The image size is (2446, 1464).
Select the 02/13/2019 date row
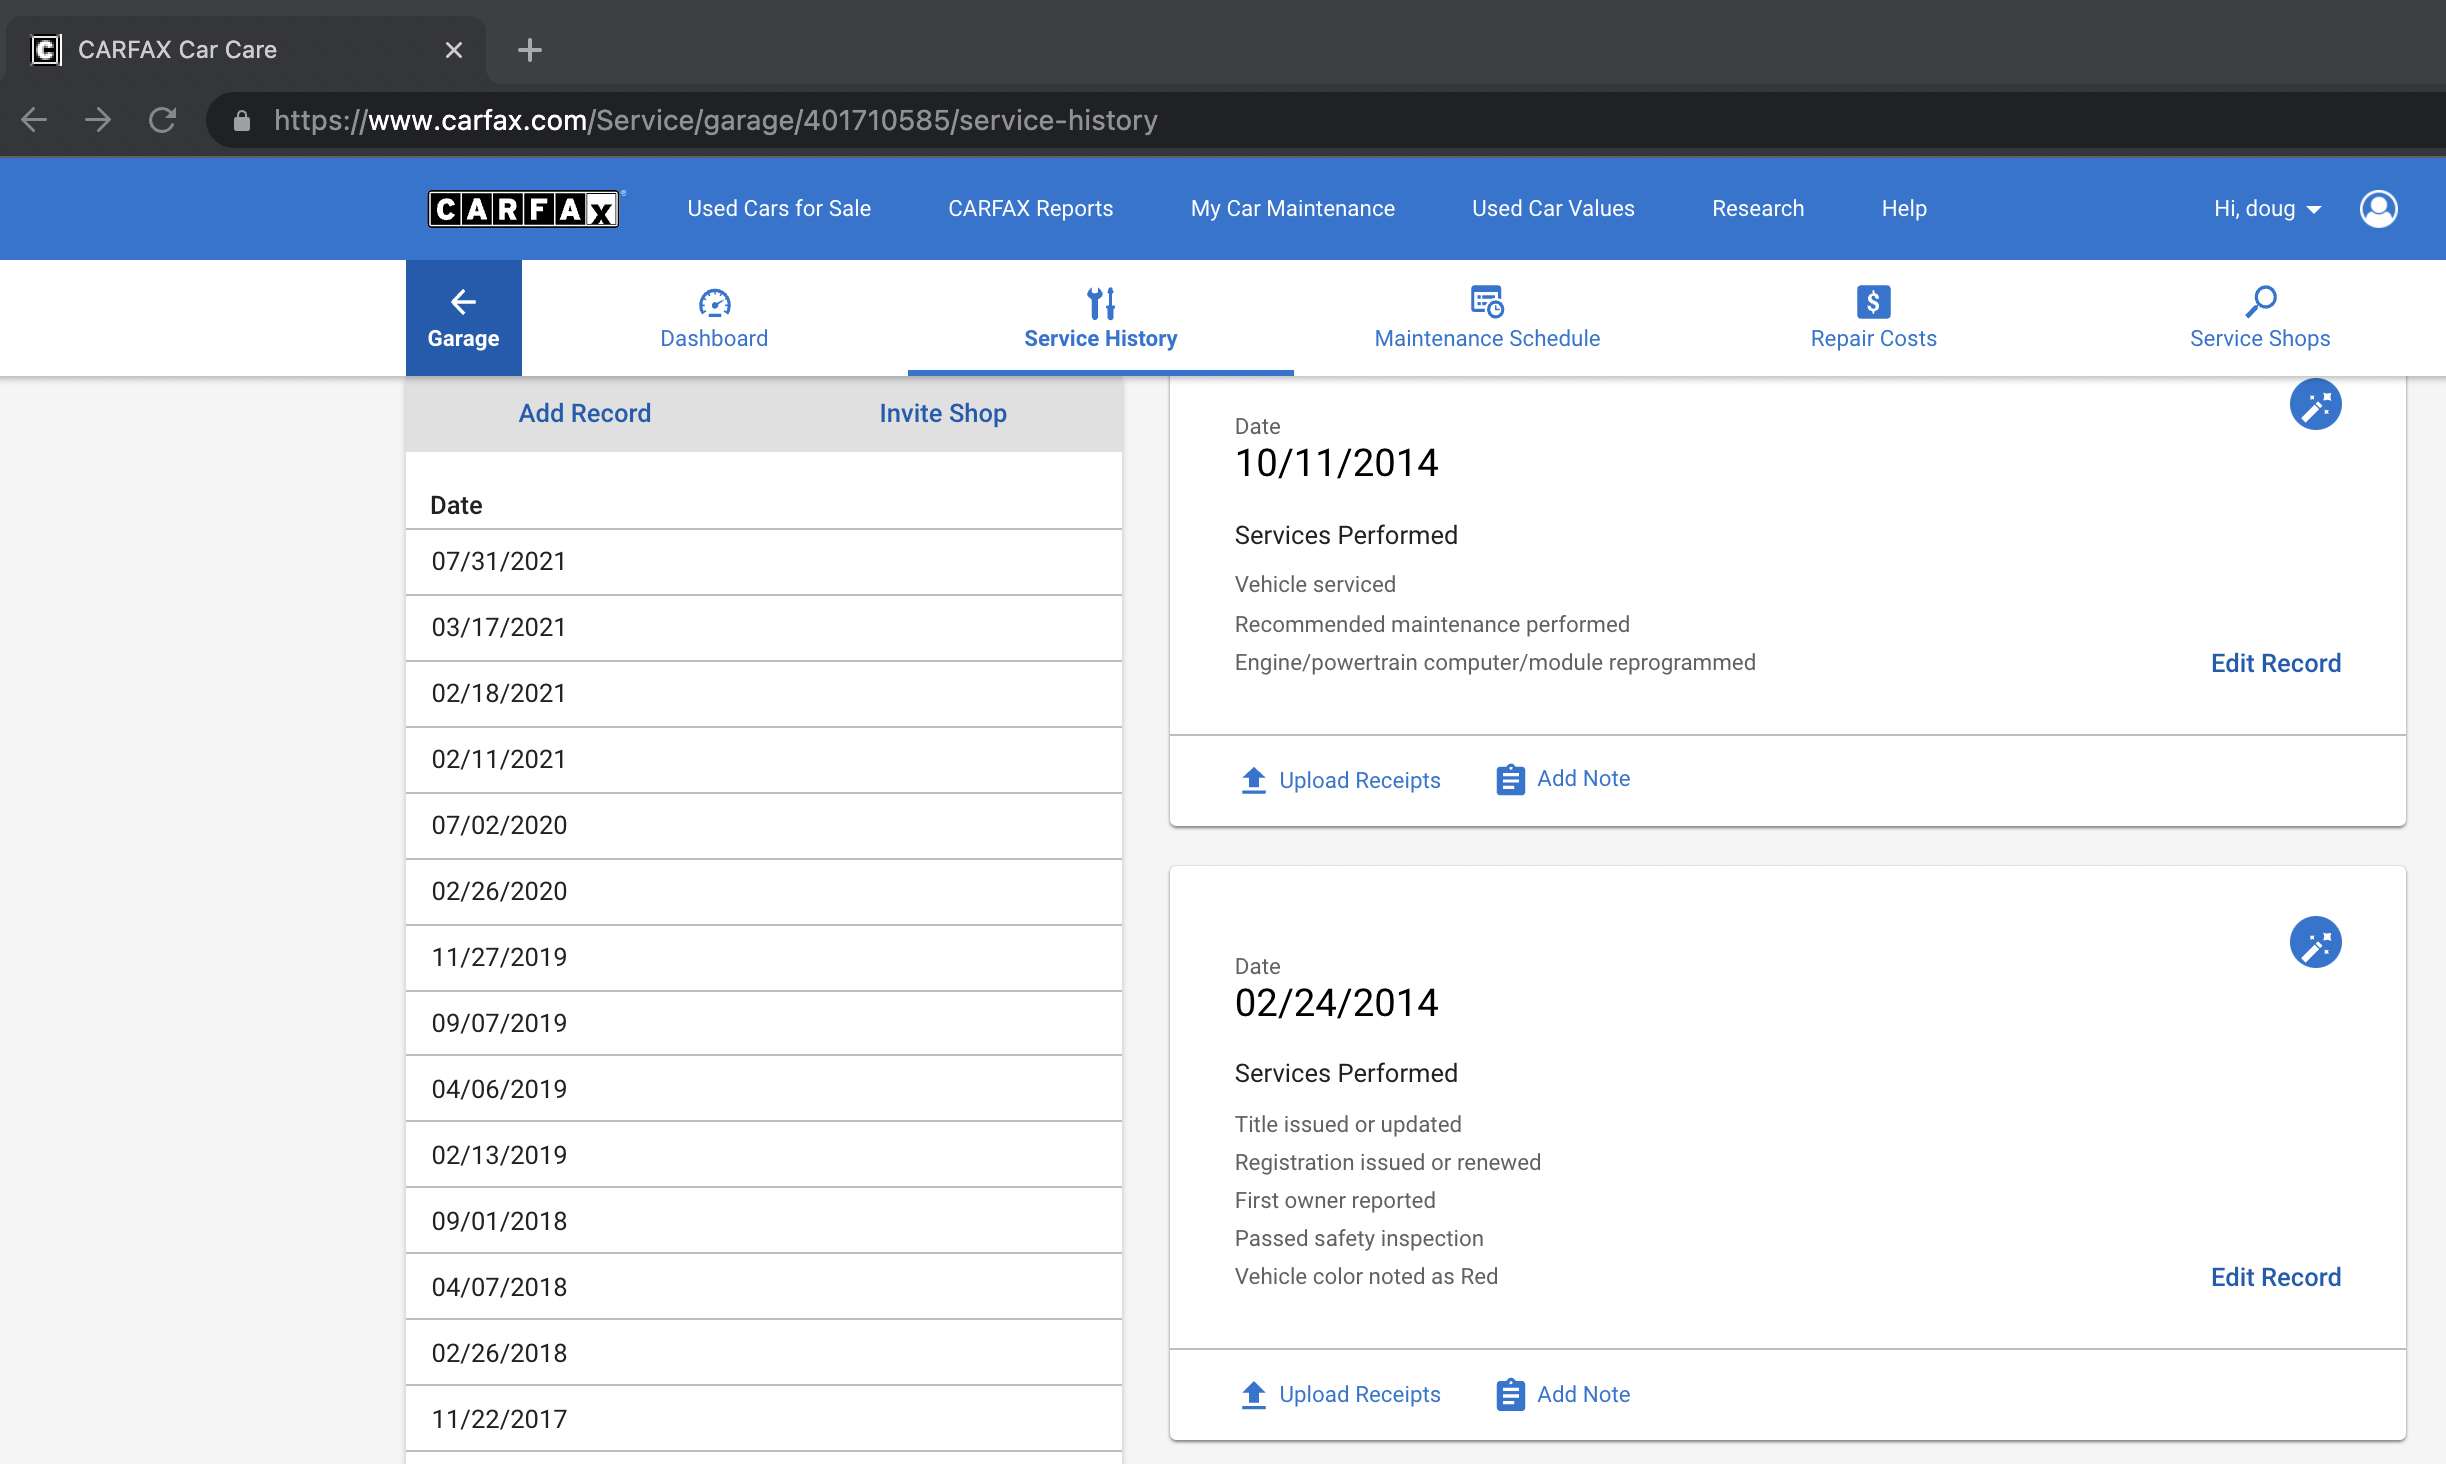764,1155
